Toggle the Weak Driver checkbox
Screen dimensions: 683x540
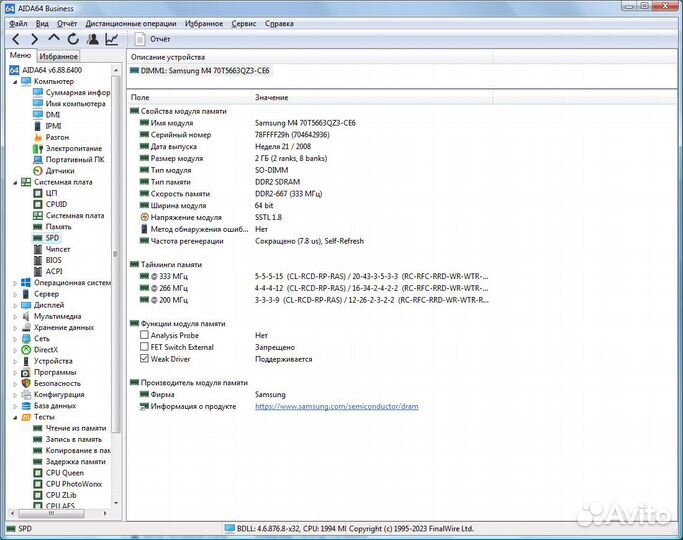[144, 358]
